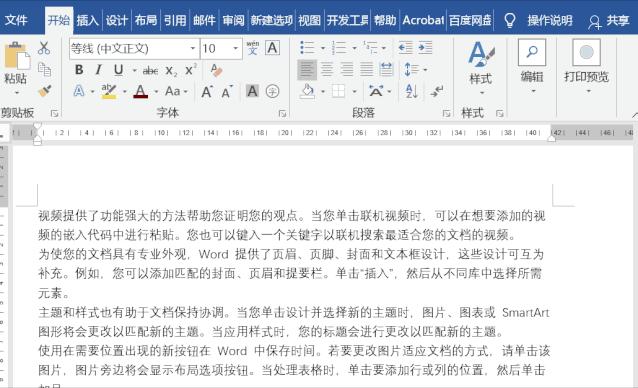Viewport: 638px width, 388px height.
Task: Center align text
Action: 327,70
